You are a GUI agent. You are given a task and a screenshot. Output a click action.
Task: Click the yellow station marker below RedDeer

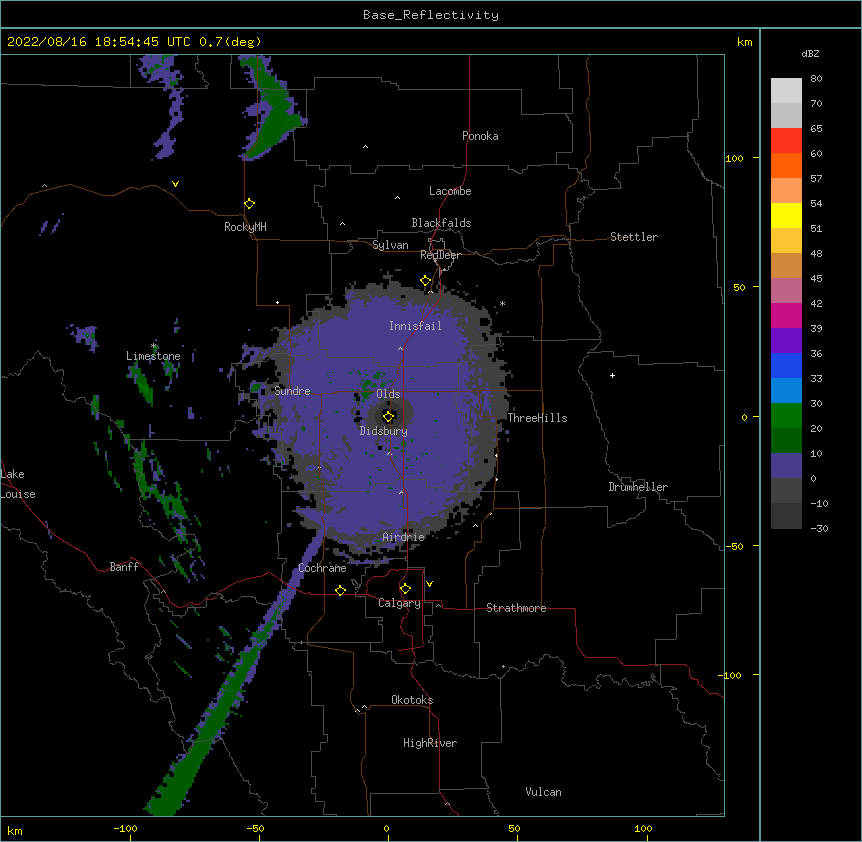pos(425,281)
